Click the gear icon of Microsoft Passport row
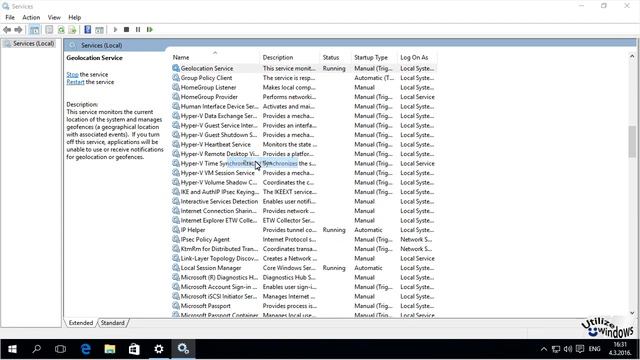640x360 pixels. tap(176, 306)
